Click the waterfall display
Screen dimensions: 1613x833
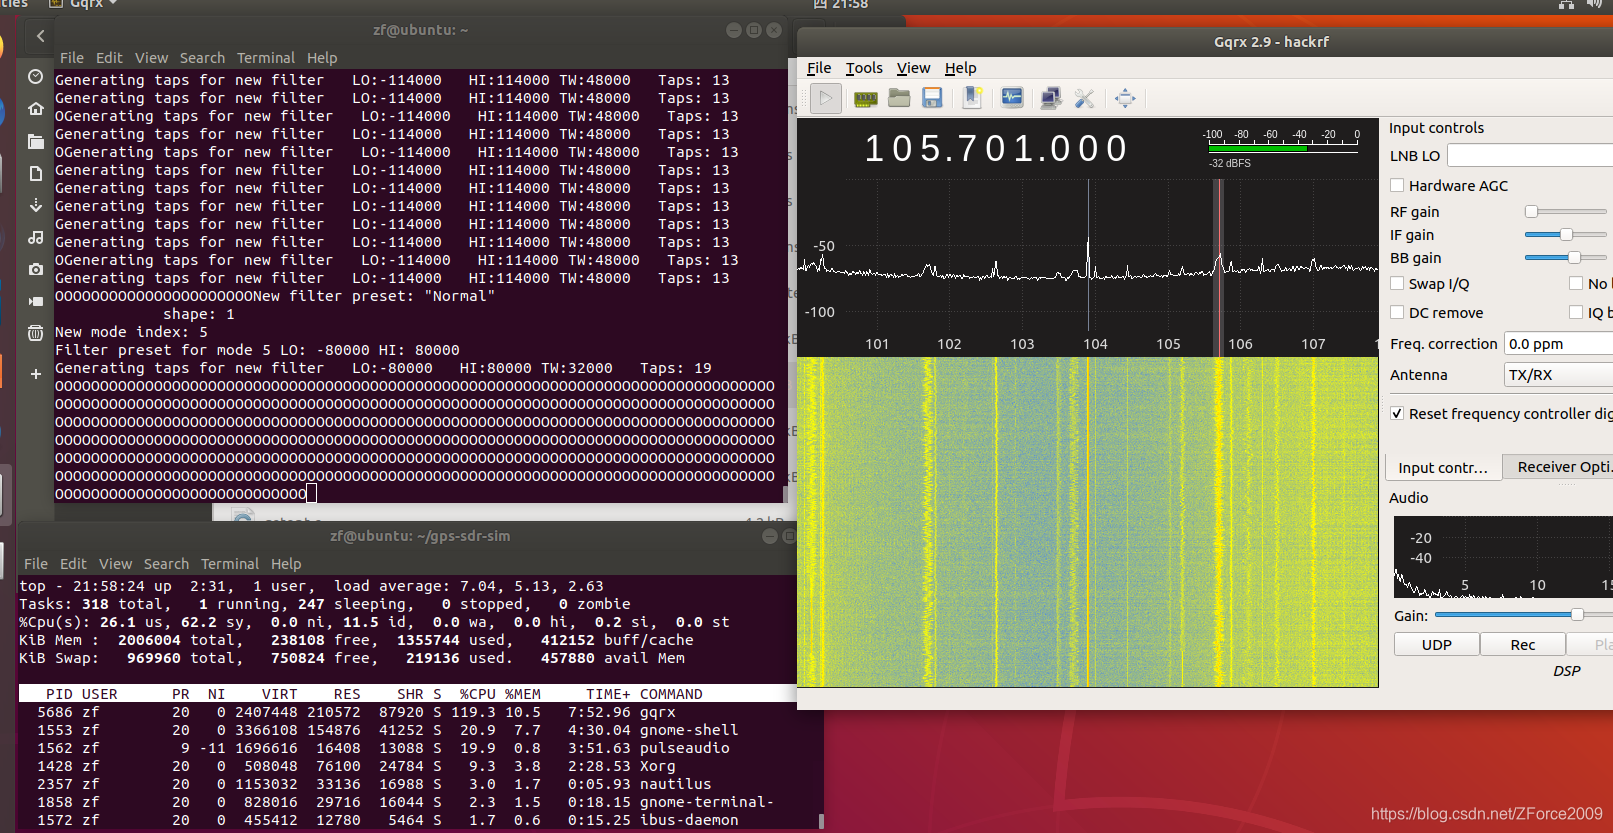(1087, 522)
